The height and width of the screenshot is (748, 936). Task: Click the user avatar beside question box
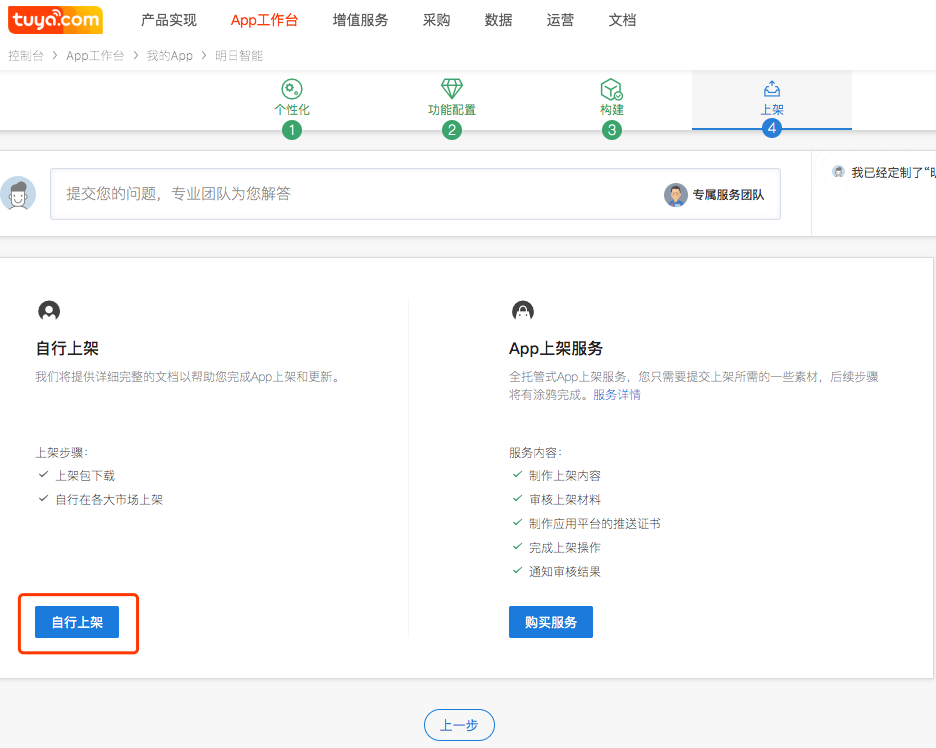pos(18,194)
